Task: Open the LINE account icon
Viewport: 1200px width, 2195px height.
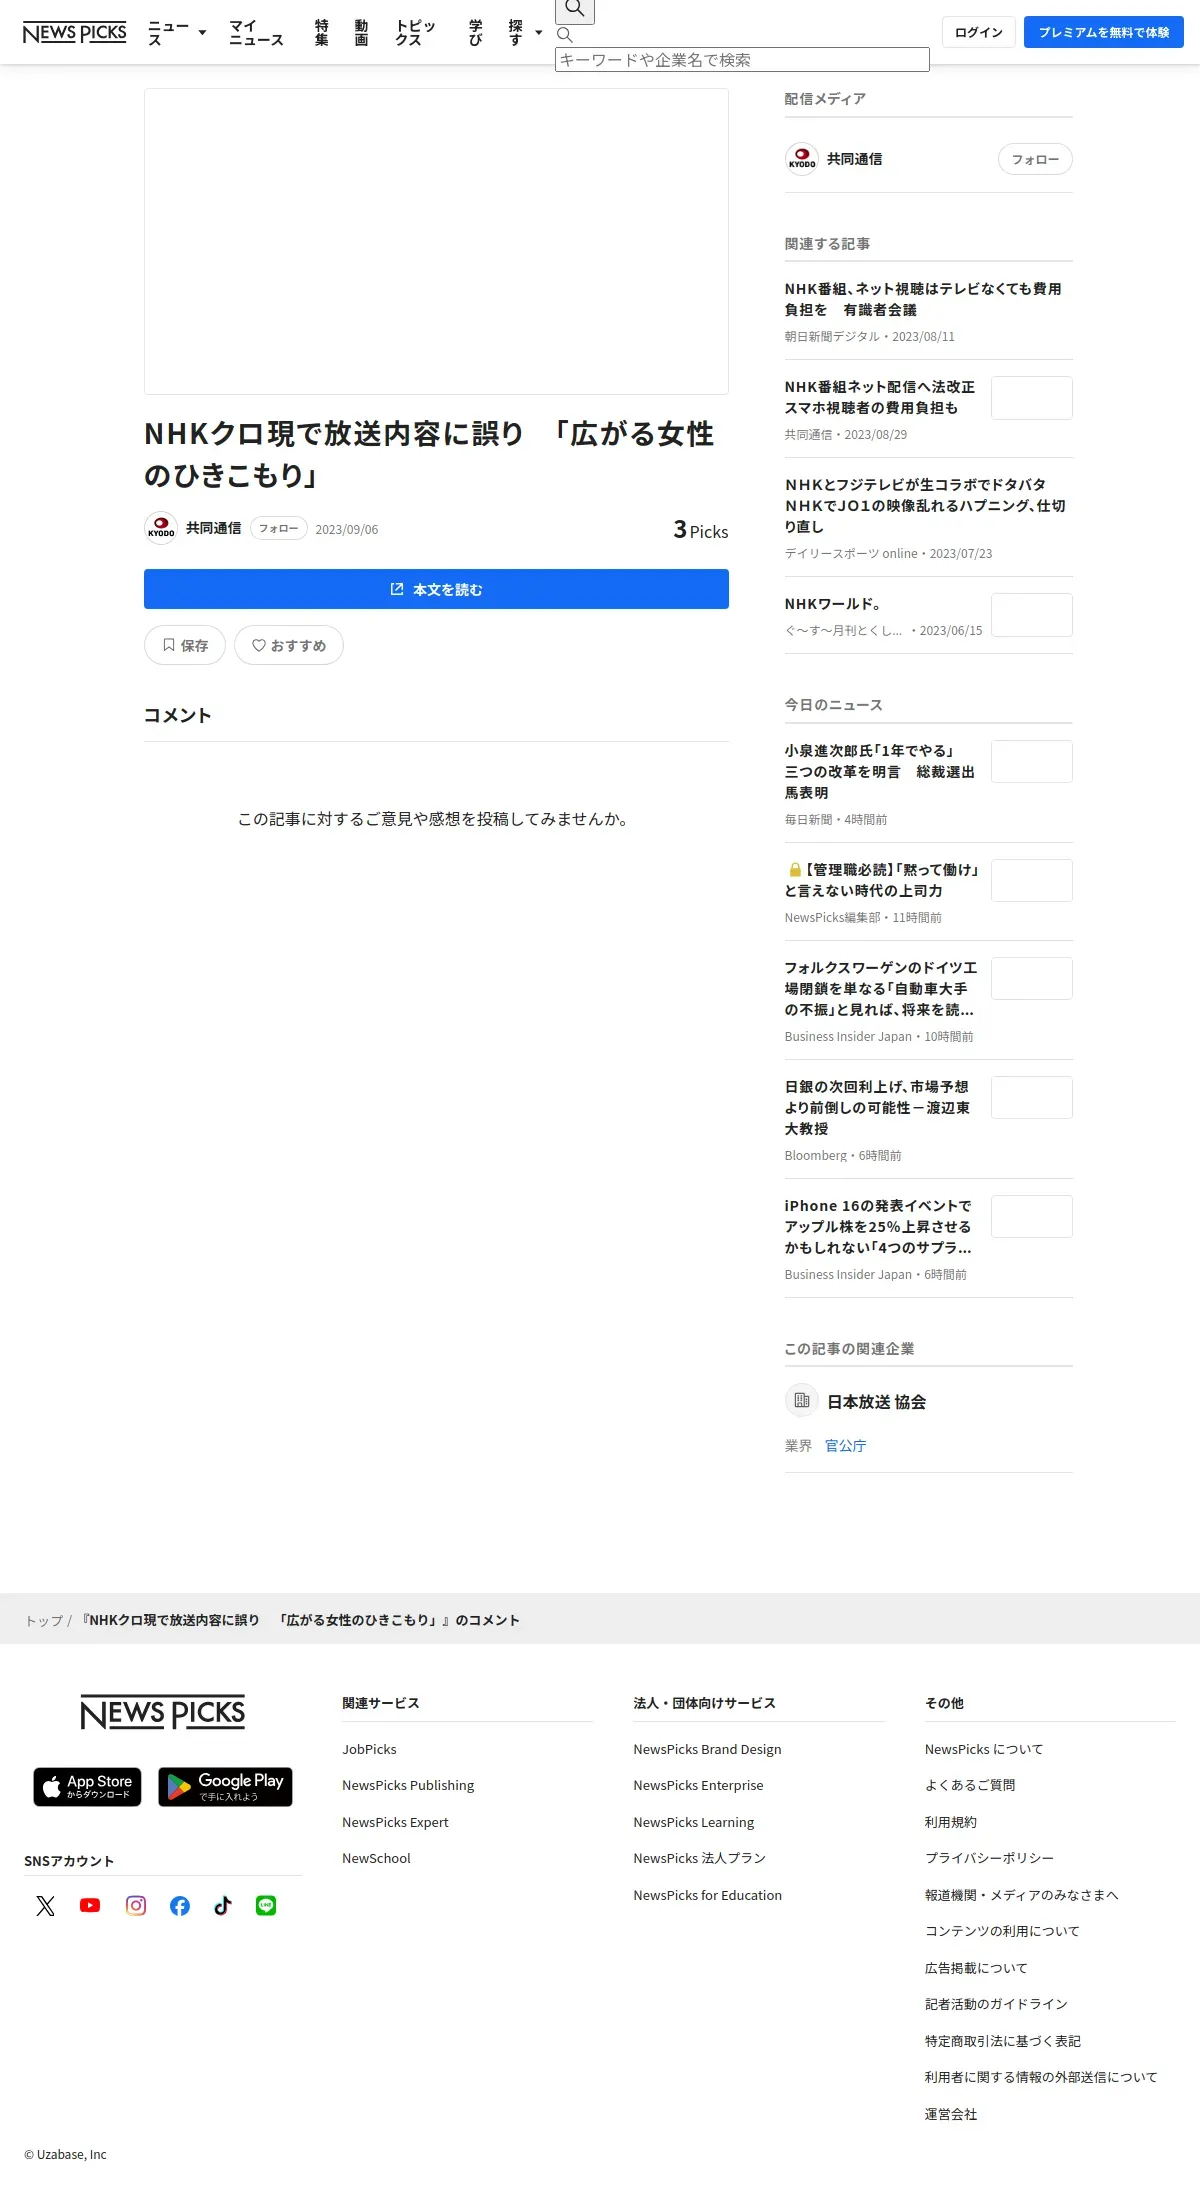Action: [x=266, y=1905]
